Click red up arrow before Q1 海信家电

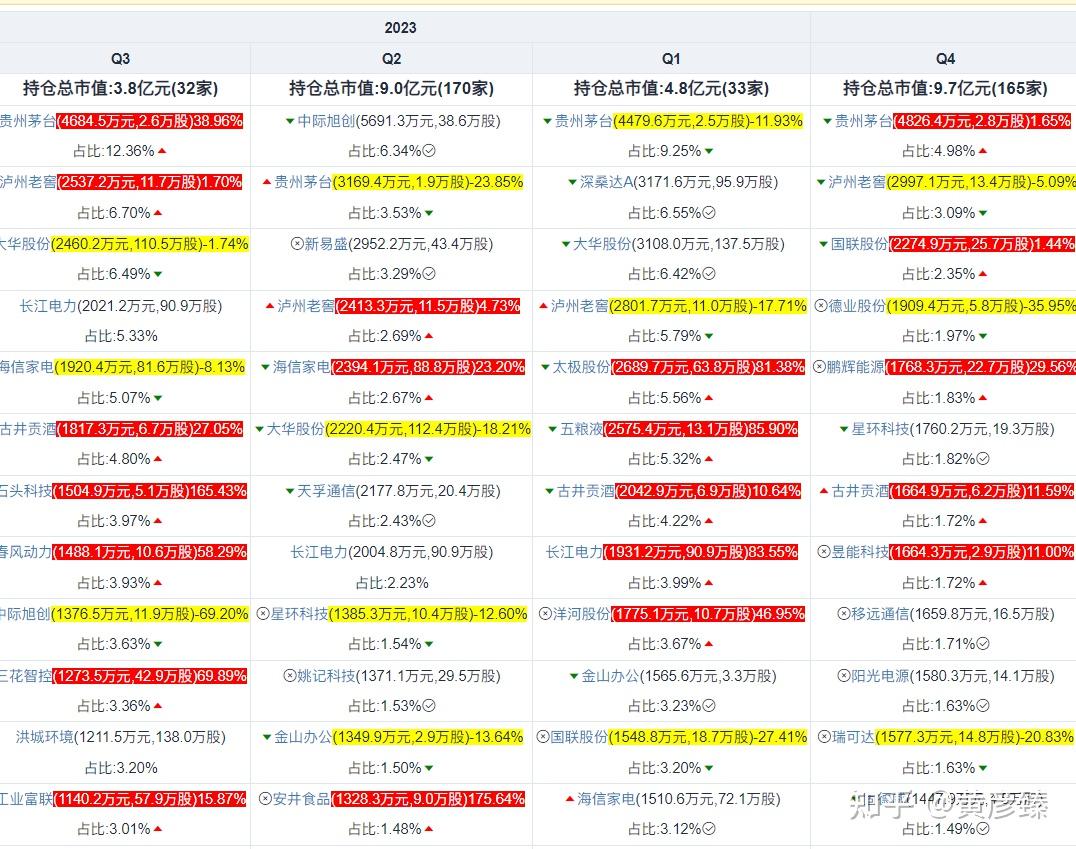pyautogui.click(x=570, y=799)
